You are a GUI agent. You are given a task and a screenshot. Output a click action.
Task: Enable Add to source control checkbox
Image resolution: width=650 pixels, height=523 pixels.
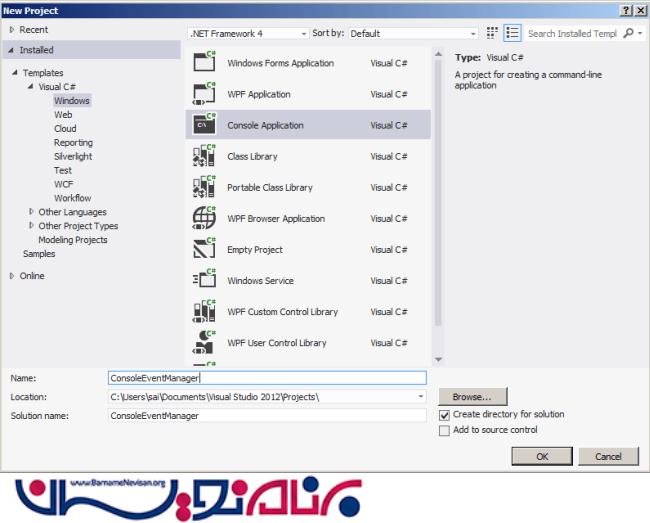point(445,430)
